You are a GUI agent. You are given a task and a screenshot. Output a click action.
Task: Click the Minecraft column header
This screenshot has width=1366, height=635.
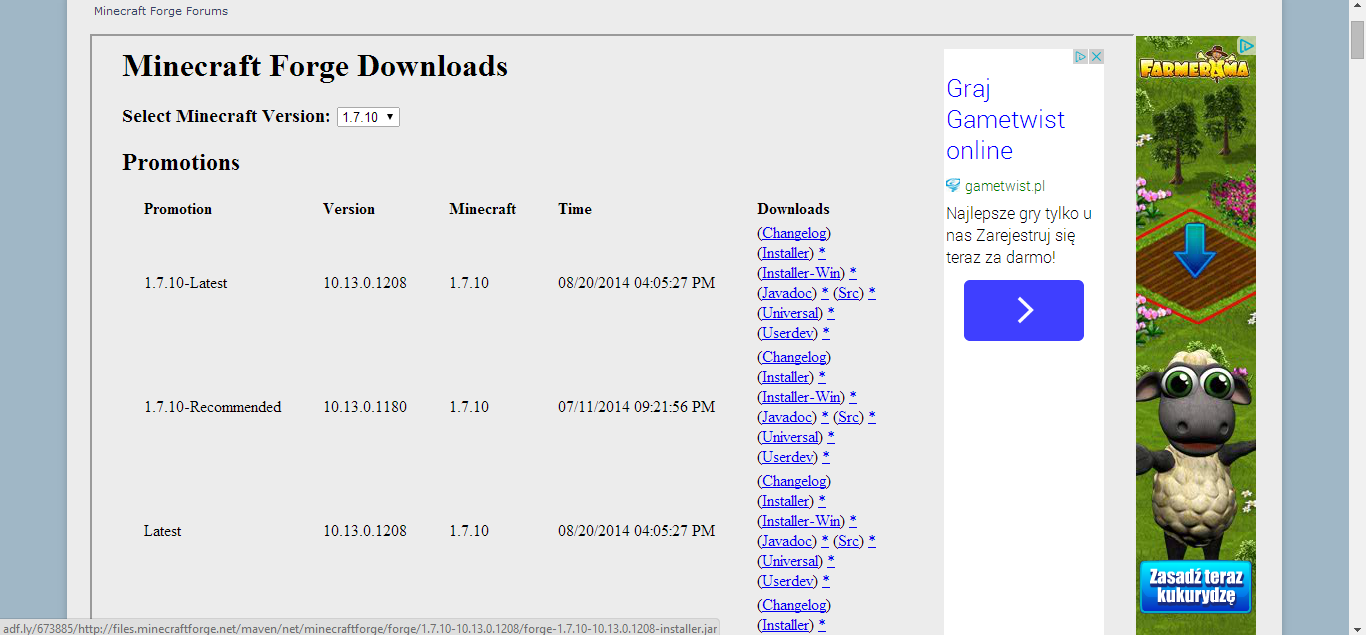[x=483, y=209]
